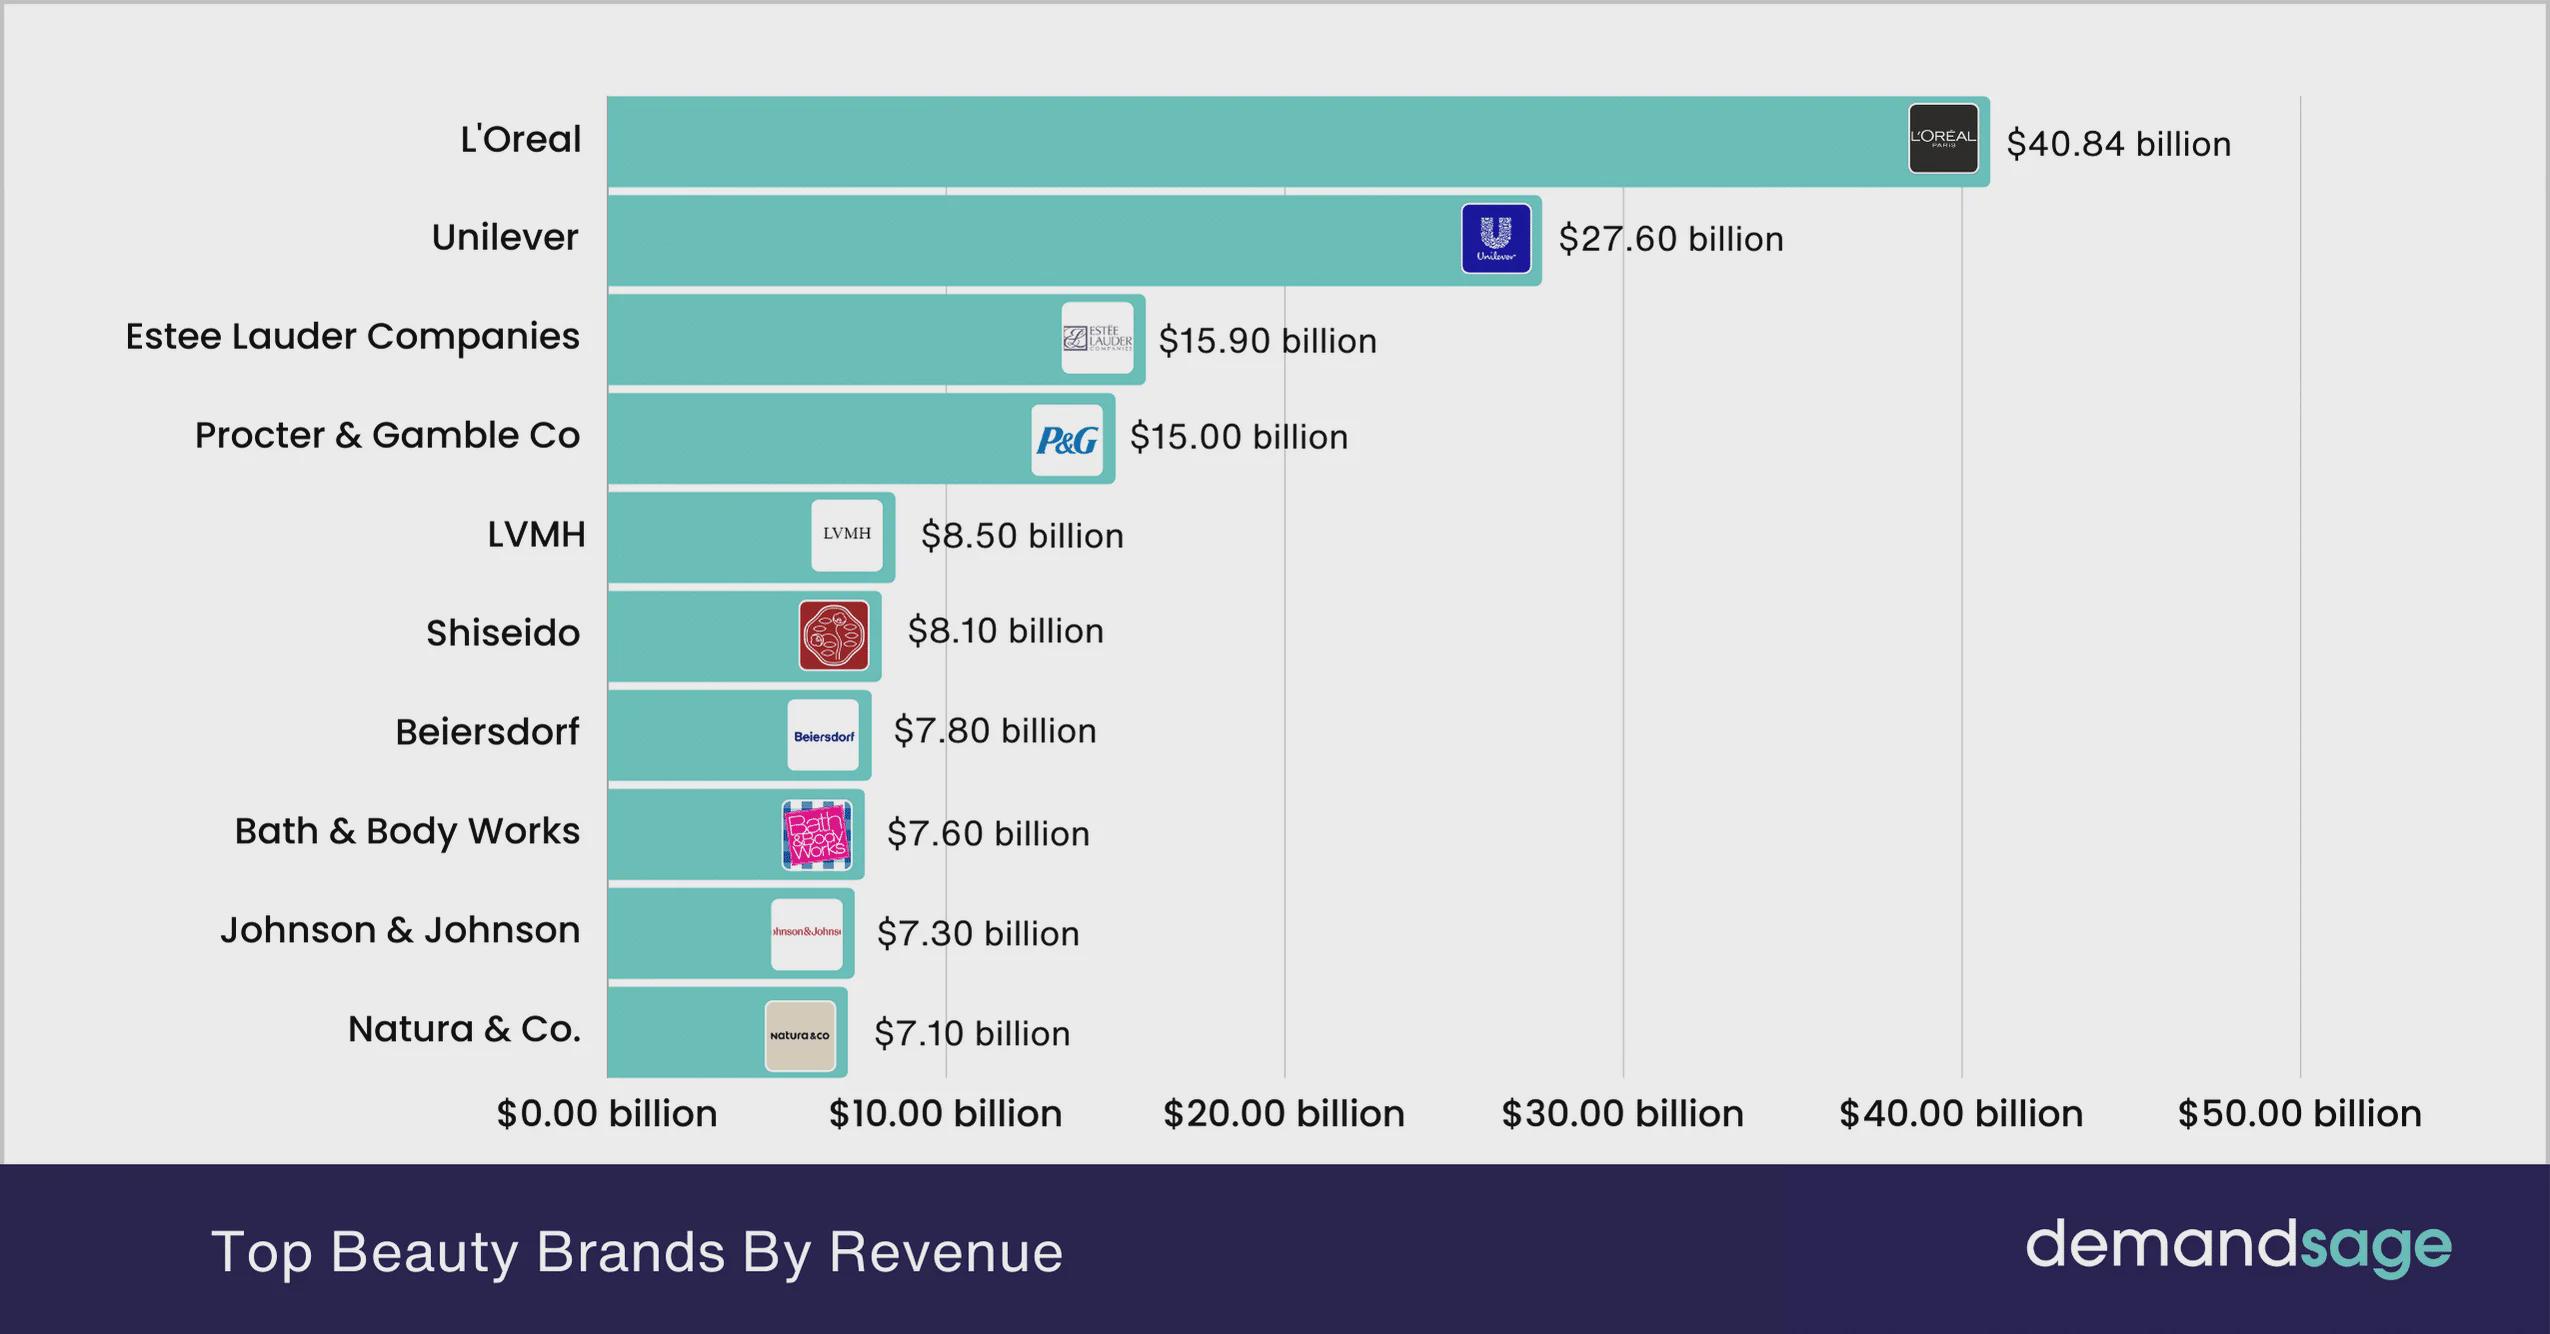Click the pink Bath & Body Works logo
2550x1334 pixels.
(x=817, y=835)
